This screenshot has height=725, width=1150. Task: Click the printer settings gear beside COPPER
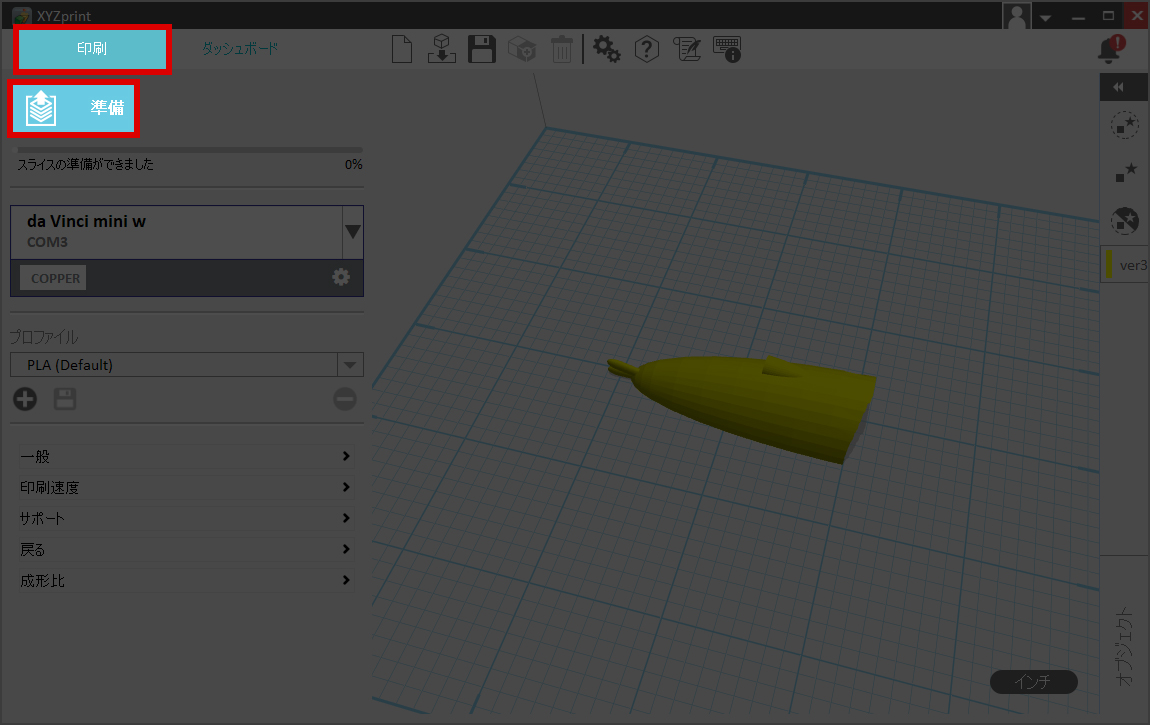point(341,277)
